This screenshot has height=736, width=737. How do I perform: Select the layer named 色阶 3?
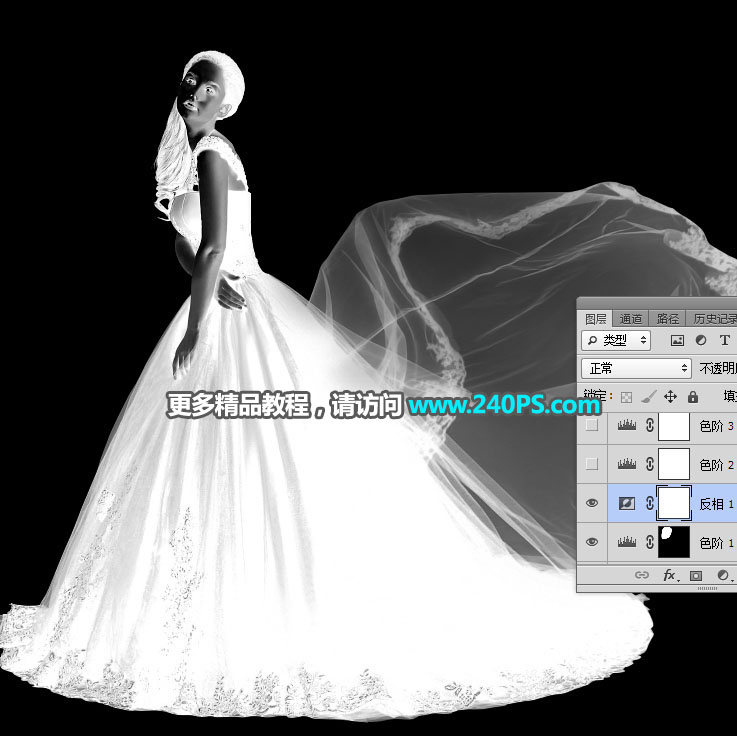716,426
